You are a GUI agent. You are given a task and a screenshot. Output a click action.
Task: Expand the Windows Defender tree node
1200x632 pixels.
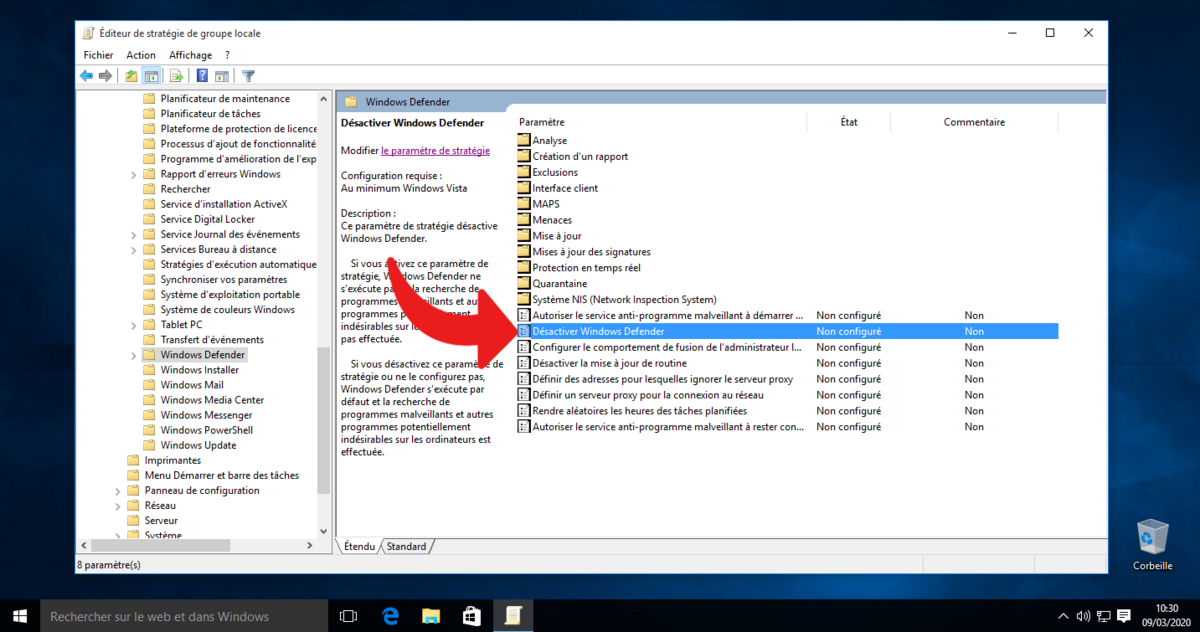(x=134, y=355)
